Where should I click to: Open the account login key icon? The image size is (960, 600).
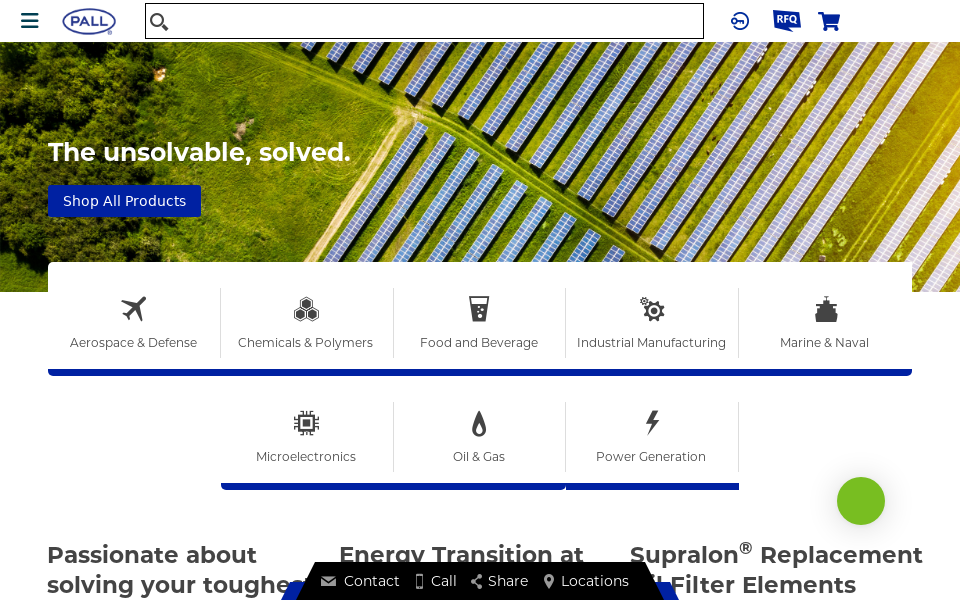click(x=740, y=21)
